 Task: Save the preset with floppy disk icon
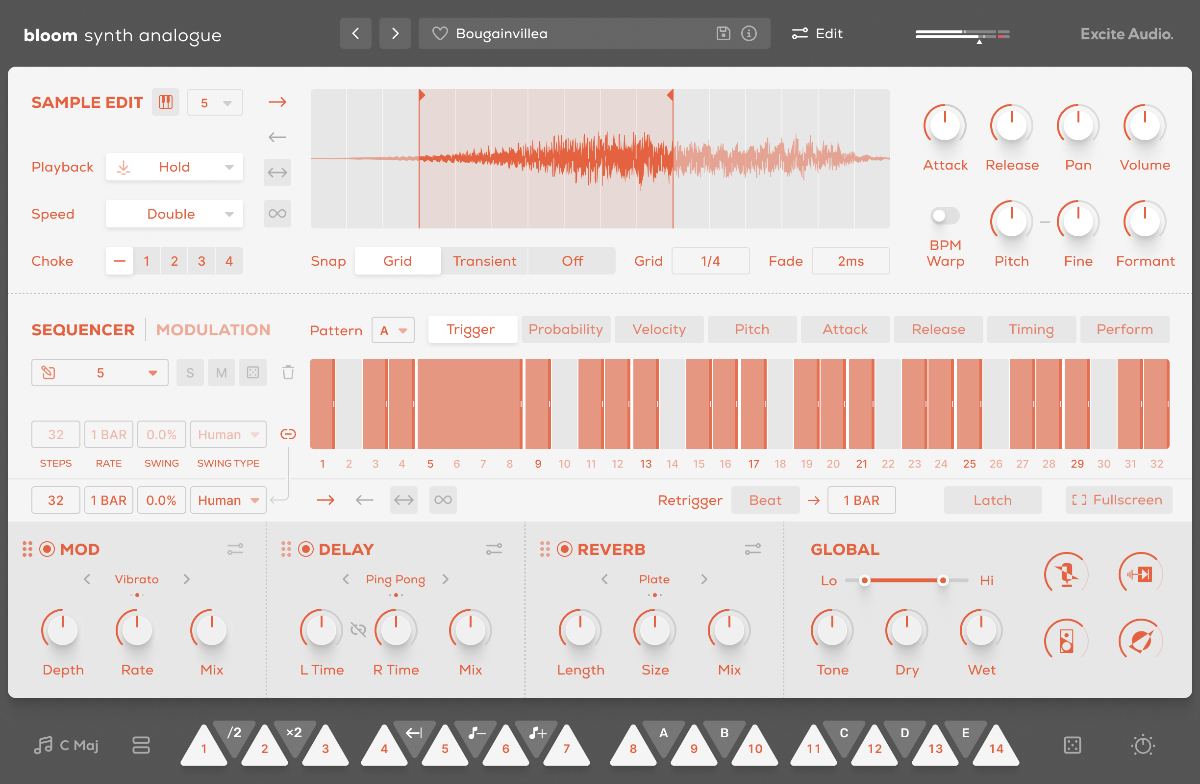724,33
